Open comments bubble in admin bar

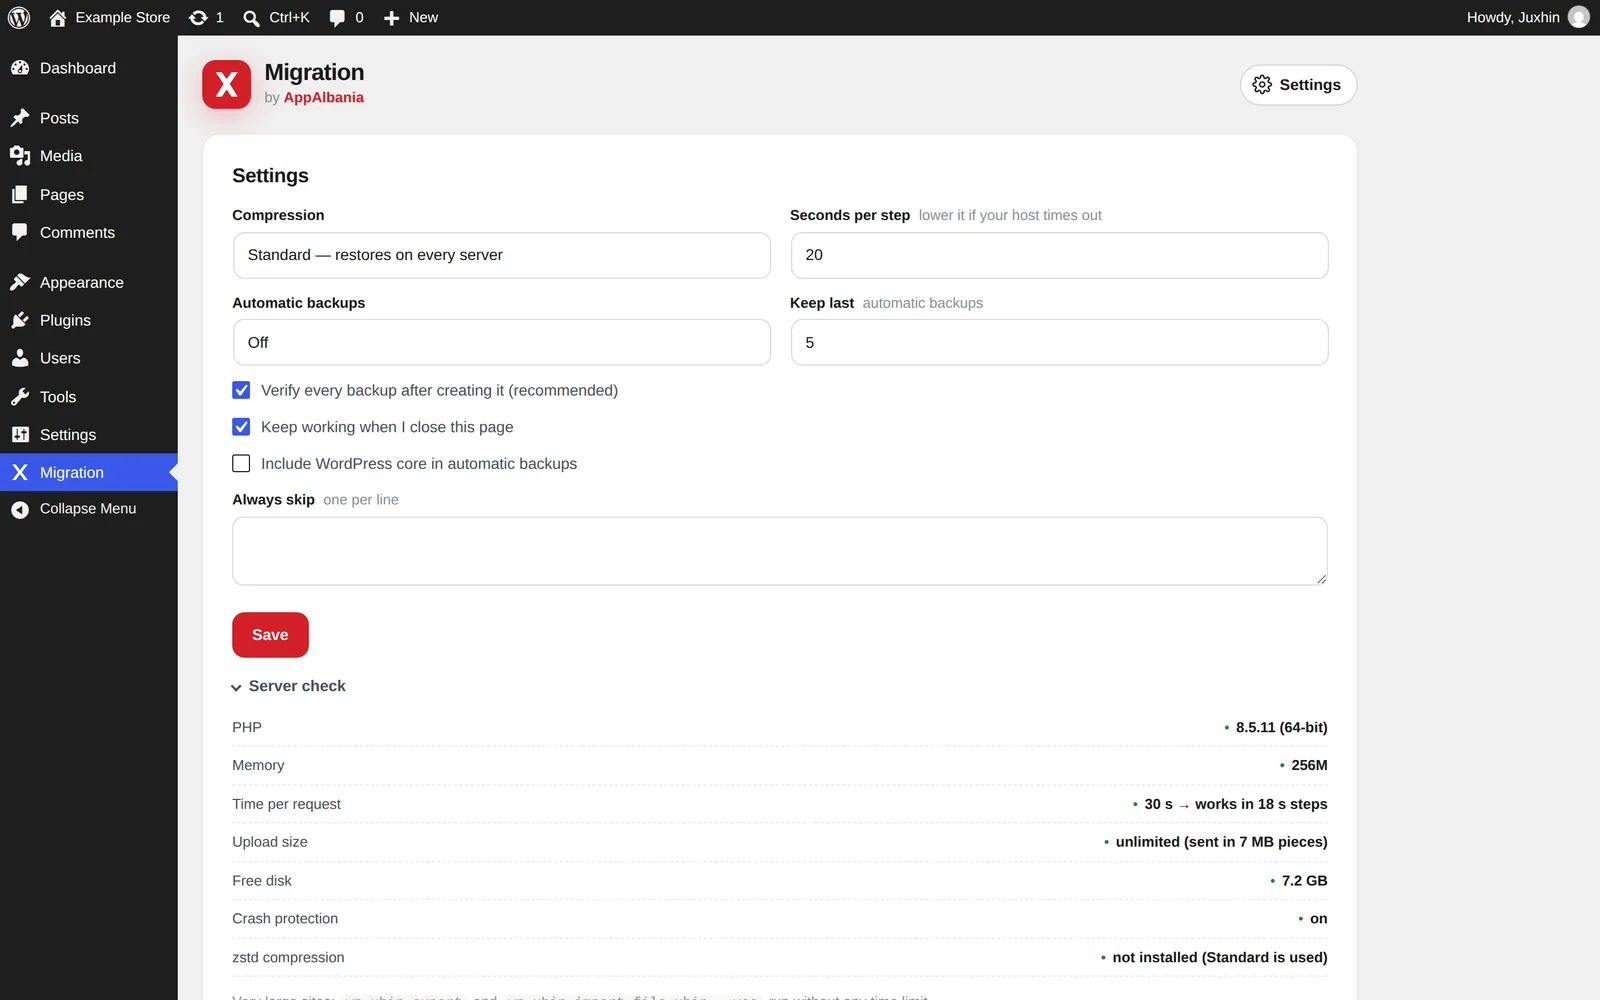pyautogui.click(x=337, y=18)
